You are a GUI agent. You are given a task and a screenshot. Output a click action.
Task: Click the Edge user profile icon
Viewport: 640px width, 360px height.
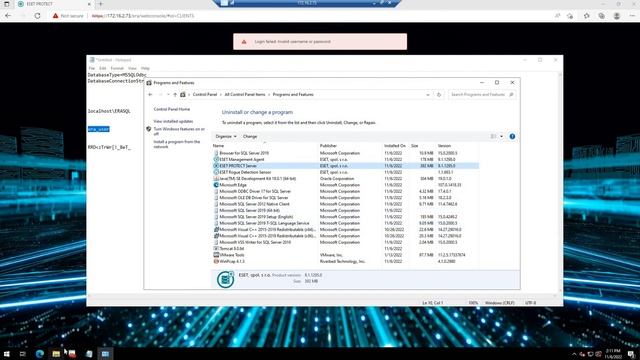617,16
